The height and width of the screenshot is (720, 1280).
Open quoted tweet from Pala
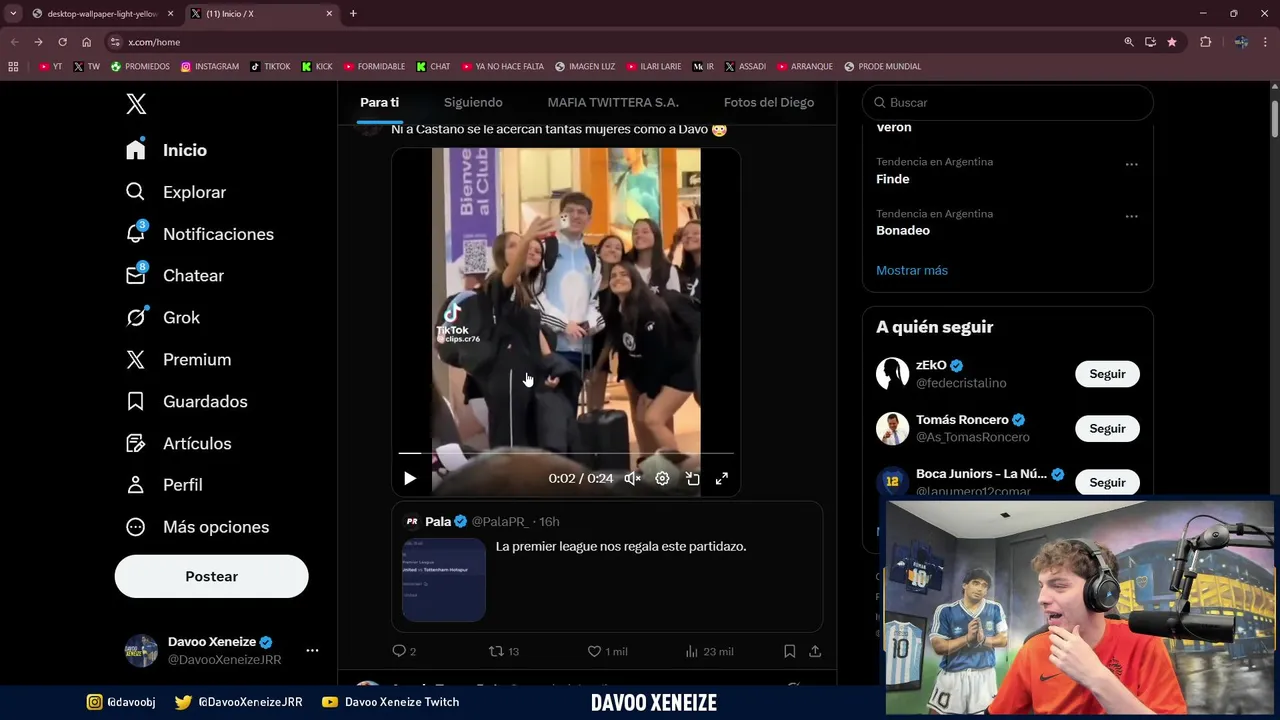[607, 567]
